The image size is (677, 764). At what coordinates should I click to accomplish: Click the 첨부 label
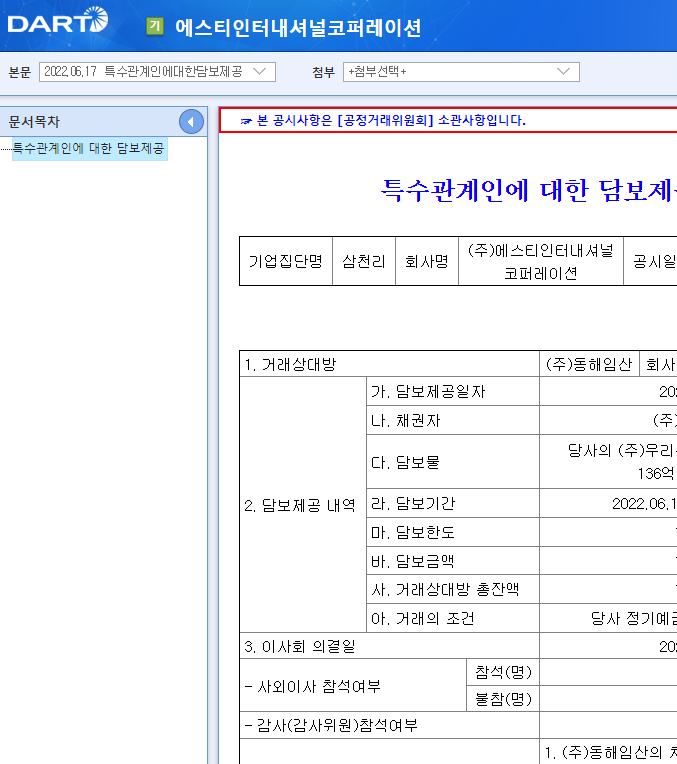pos(324,72)
